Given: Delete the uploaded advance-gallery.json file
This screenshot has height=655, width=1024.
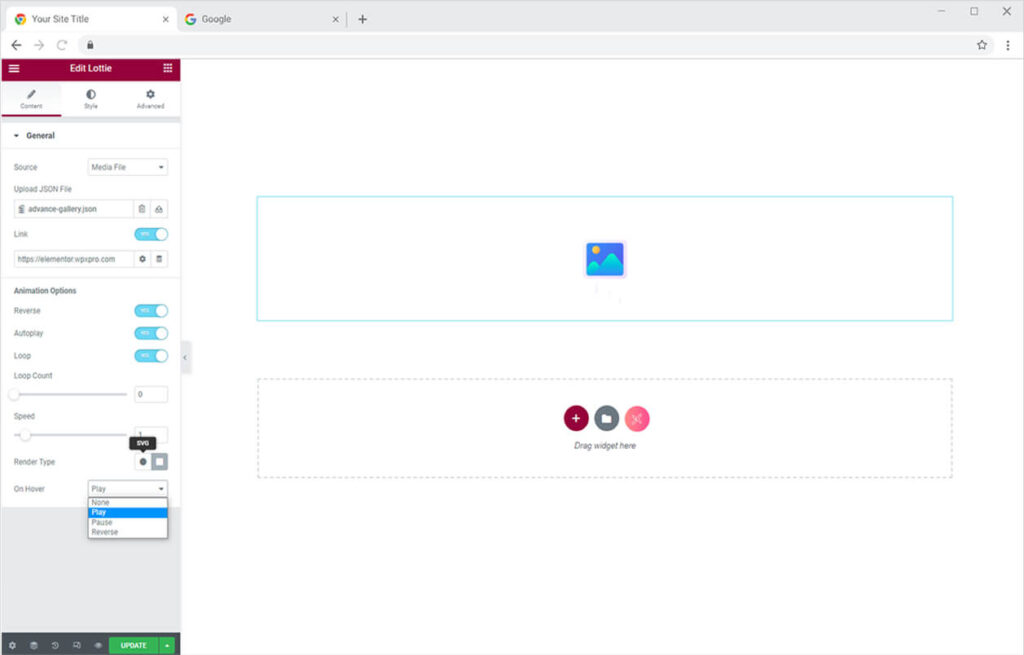Looking at the screenshot, I should coord(142,209).
